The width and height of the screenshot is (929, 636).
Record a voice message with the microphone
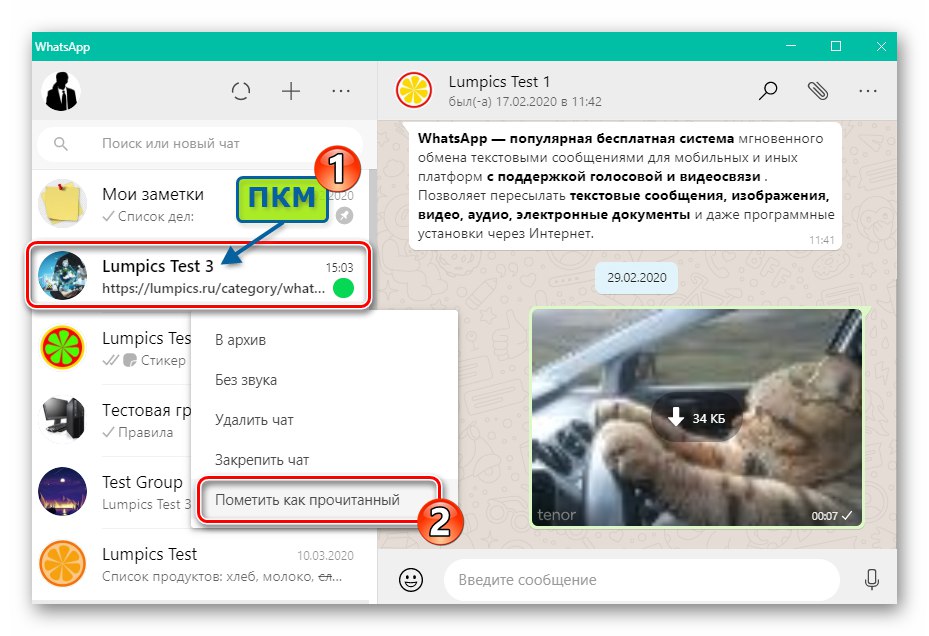click(871, 579)
